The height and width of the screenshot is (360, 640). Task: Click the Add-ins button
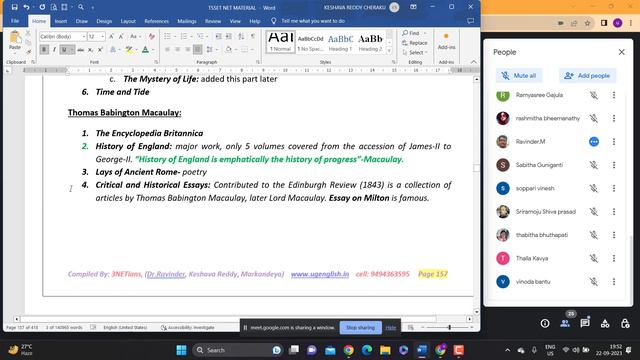point(446,41)
